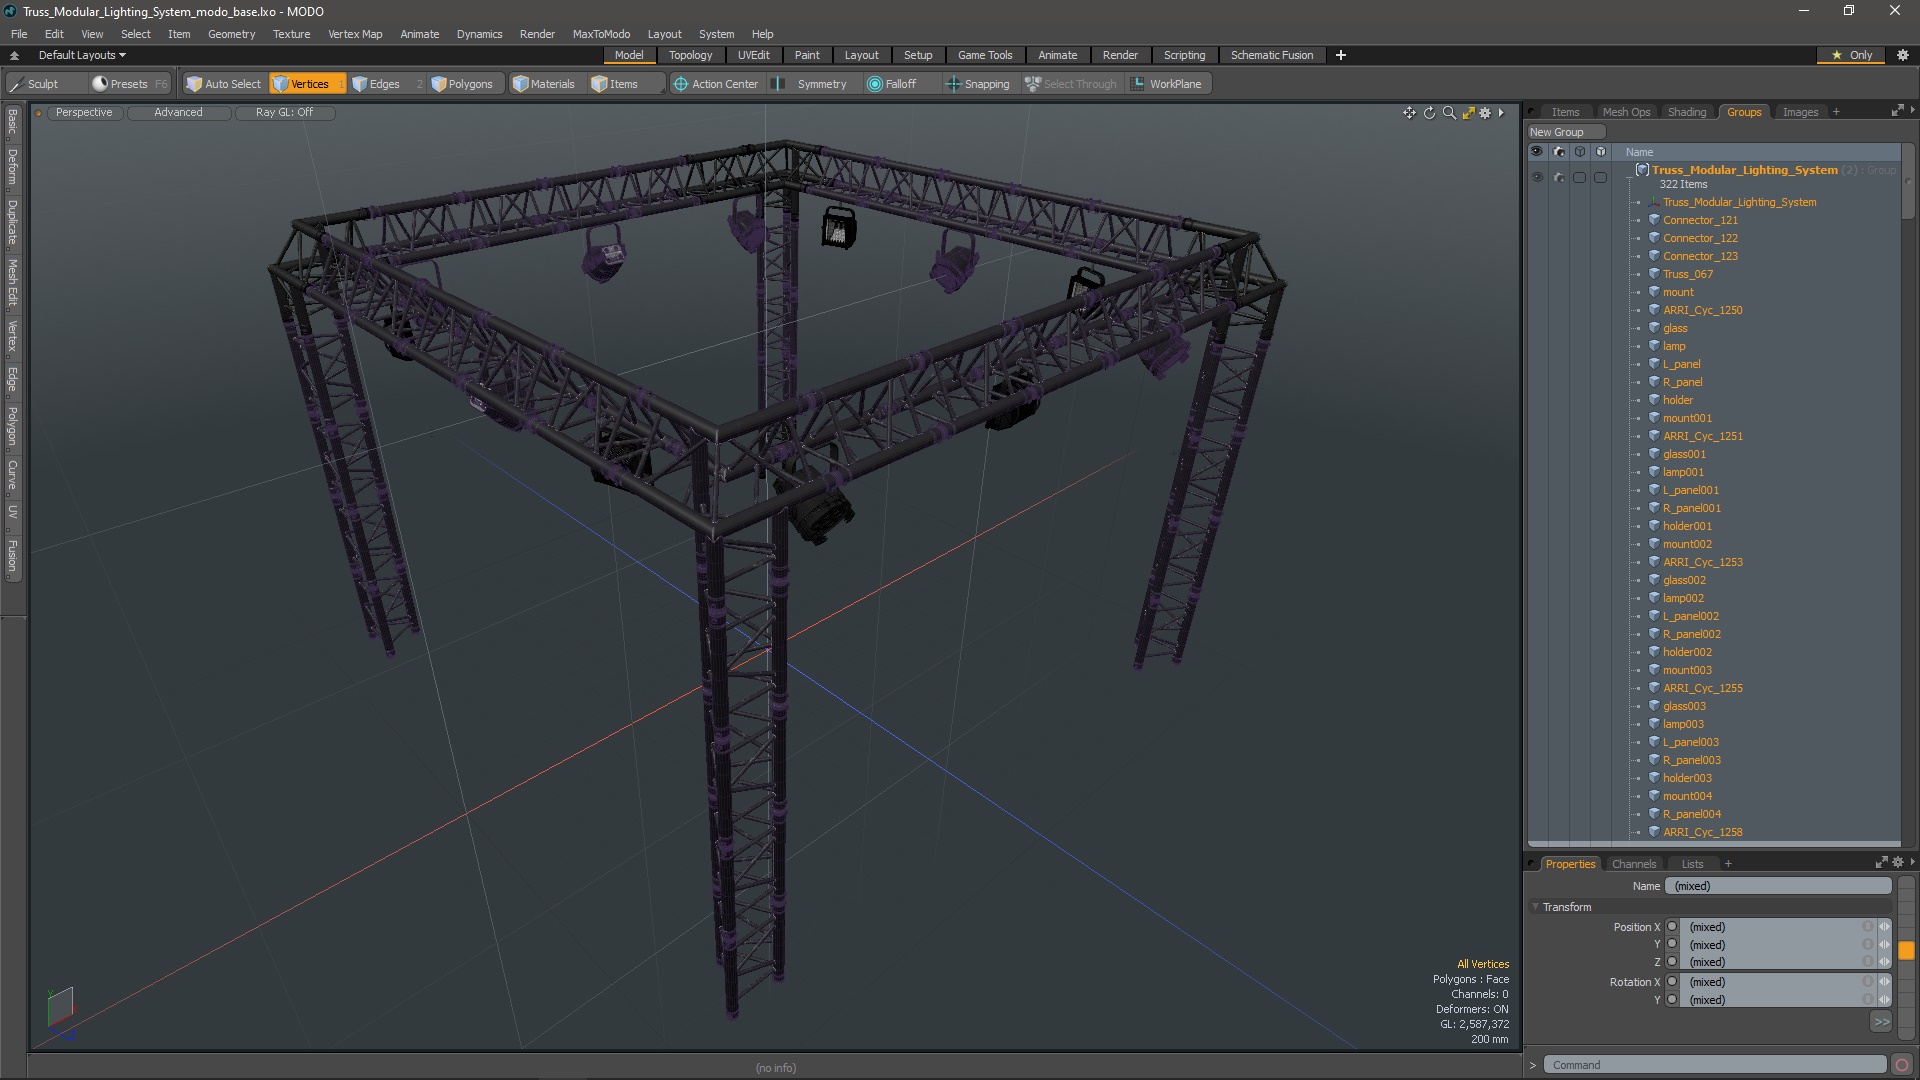Toggle Position Y keyframe circle

click(x=1672, y=944)
